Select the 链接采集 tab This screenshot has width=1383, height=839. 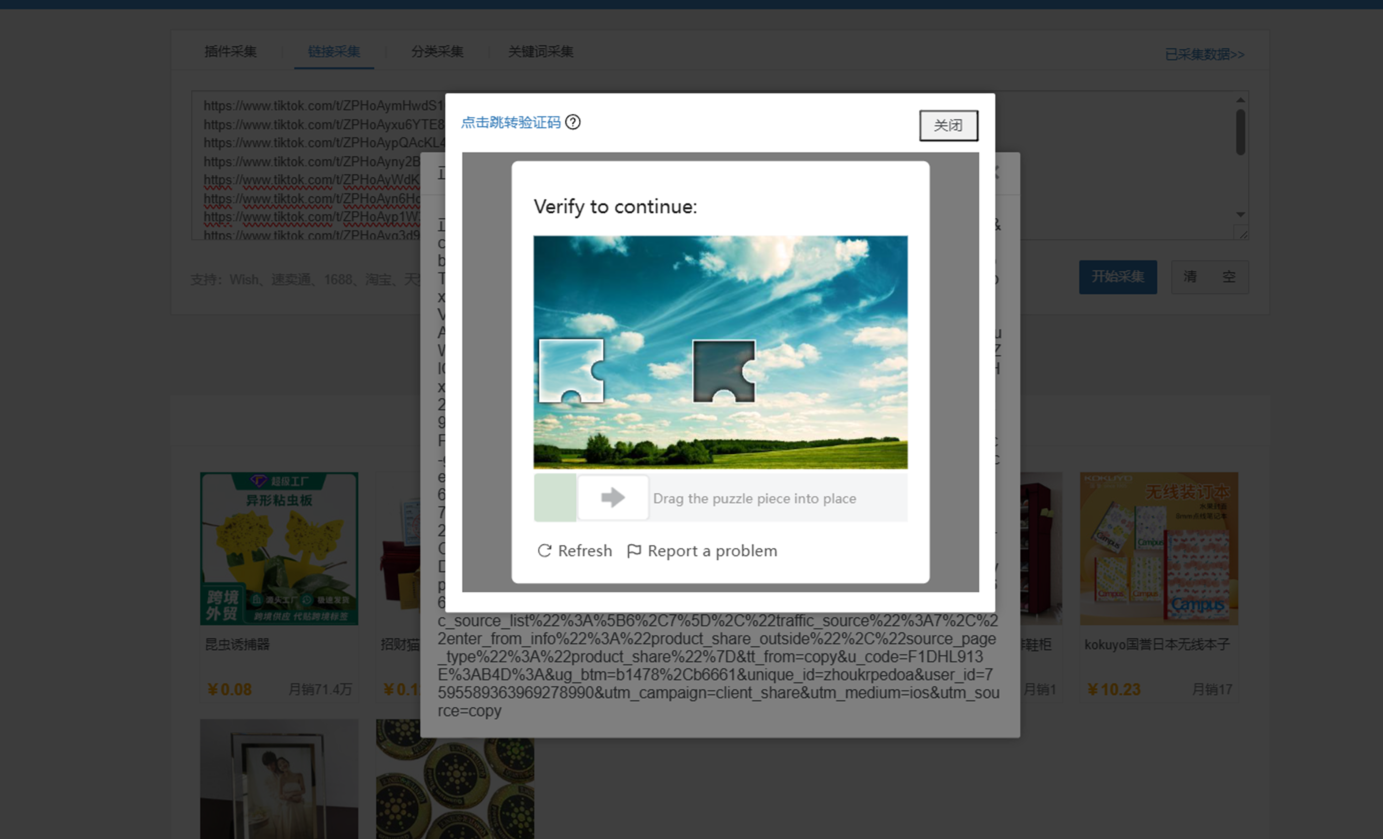point(334,52)
